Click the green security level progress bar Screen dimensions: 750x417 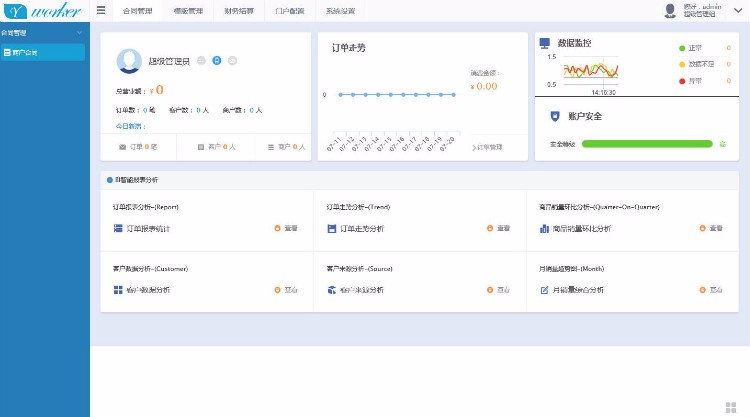coord(647,144)
